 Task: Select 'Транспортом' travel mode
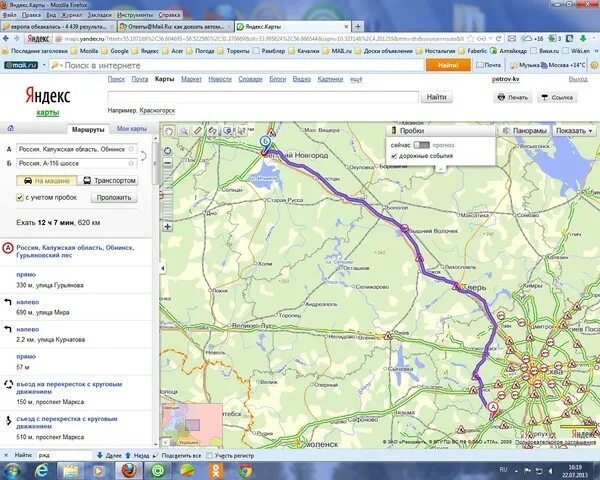coord(109,181)
